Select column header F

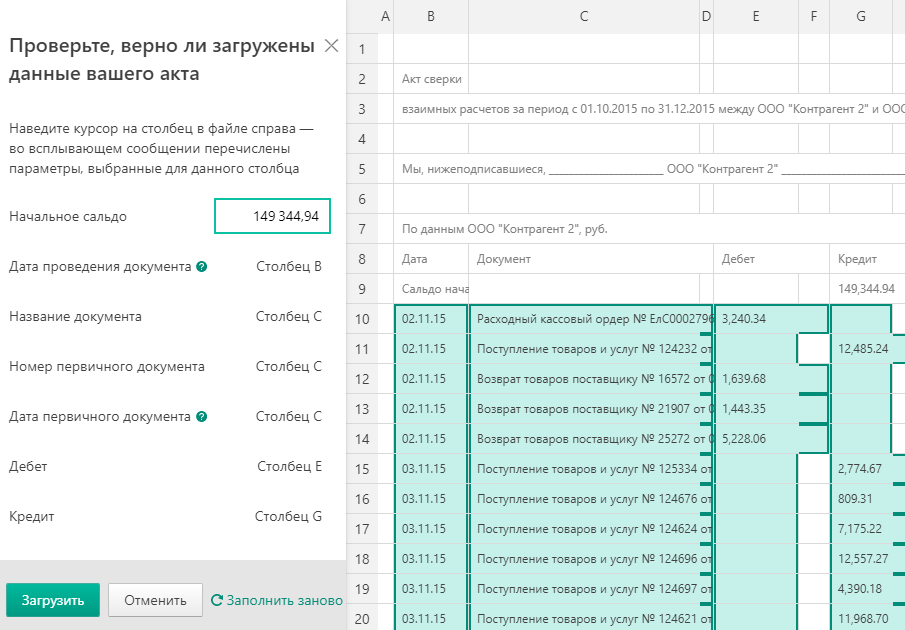(x=814, y=17)
